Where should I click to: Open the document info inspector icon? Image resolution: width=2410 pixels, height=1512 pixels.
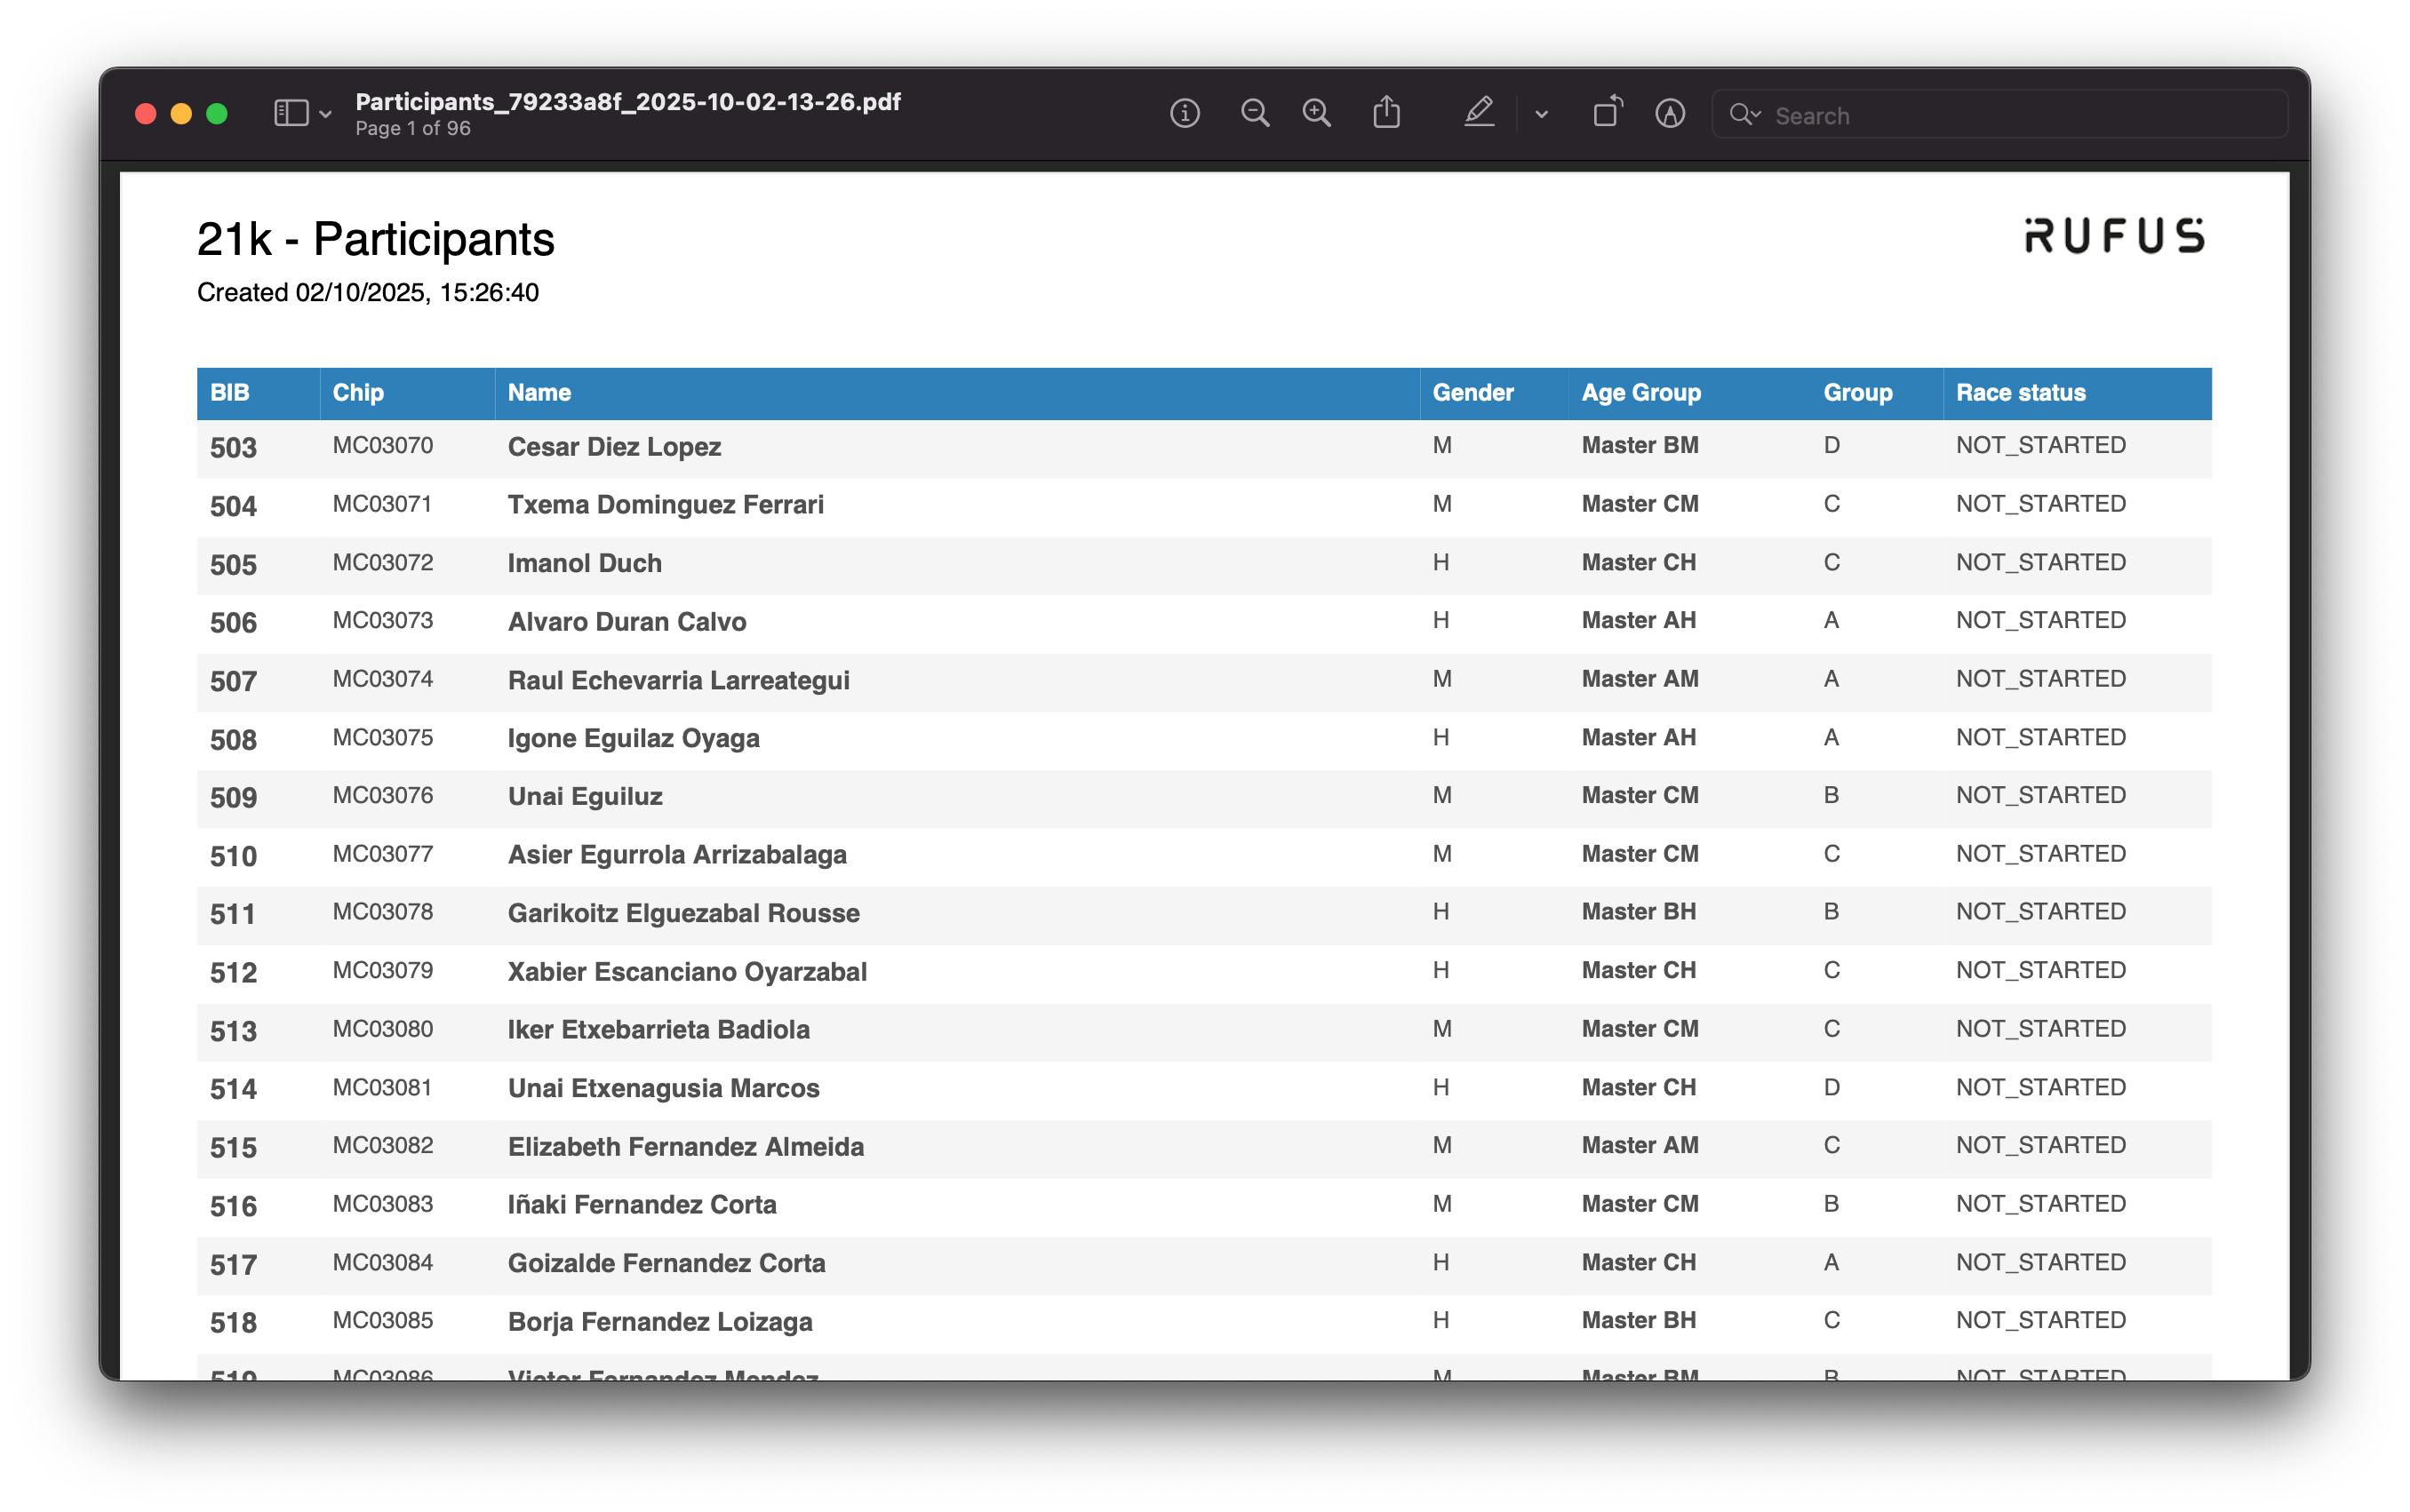[x=1184, y=114]
